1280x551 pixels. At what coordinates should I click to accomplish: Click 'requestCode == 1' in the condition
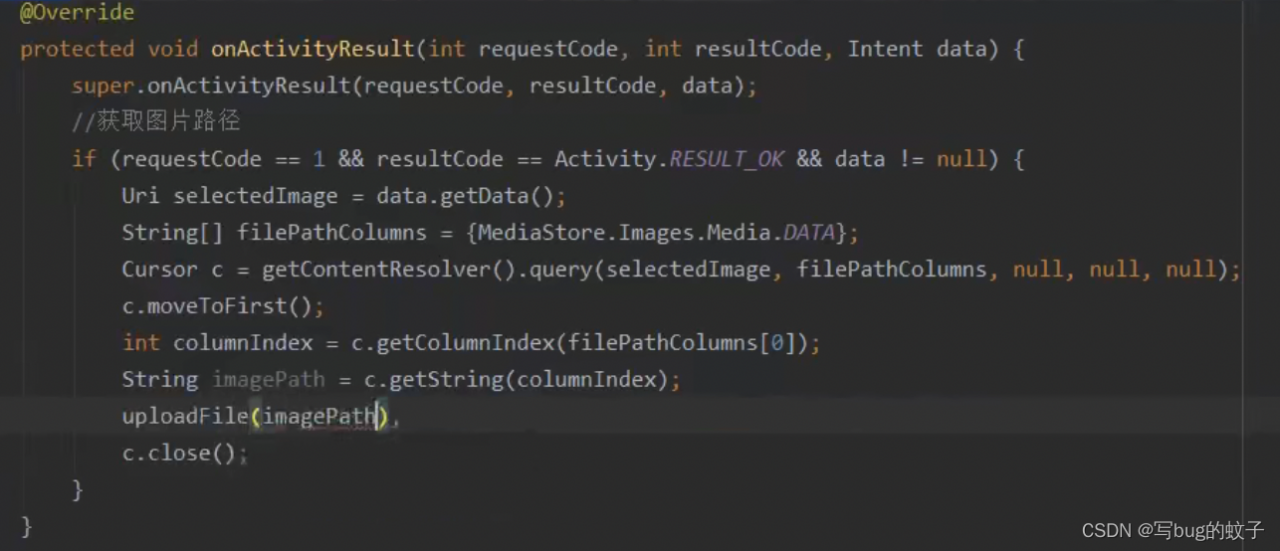[225, 159]
